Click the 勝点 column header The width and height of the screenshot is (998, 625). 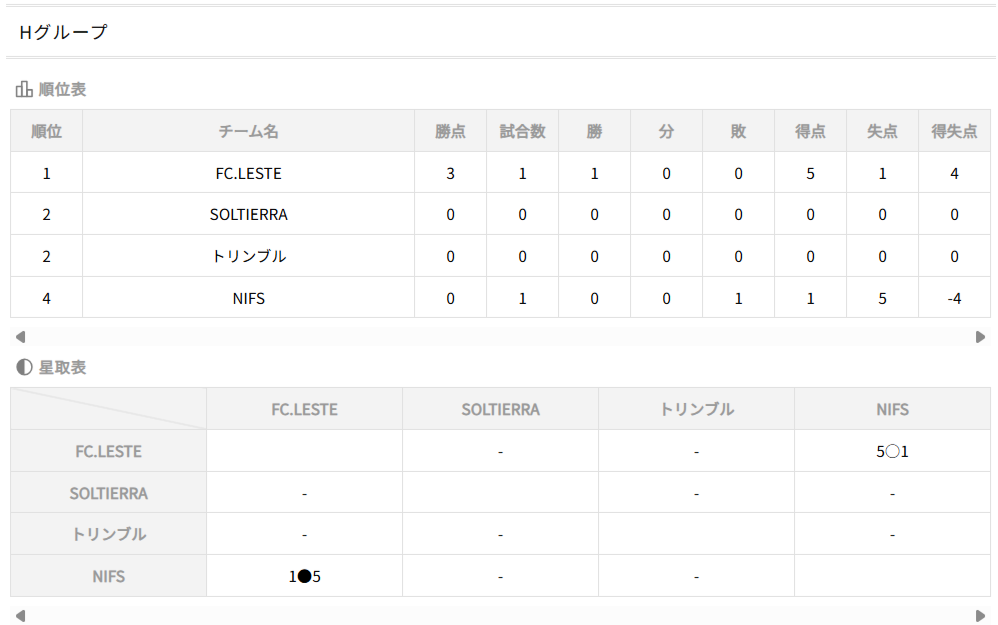(450, 132)
